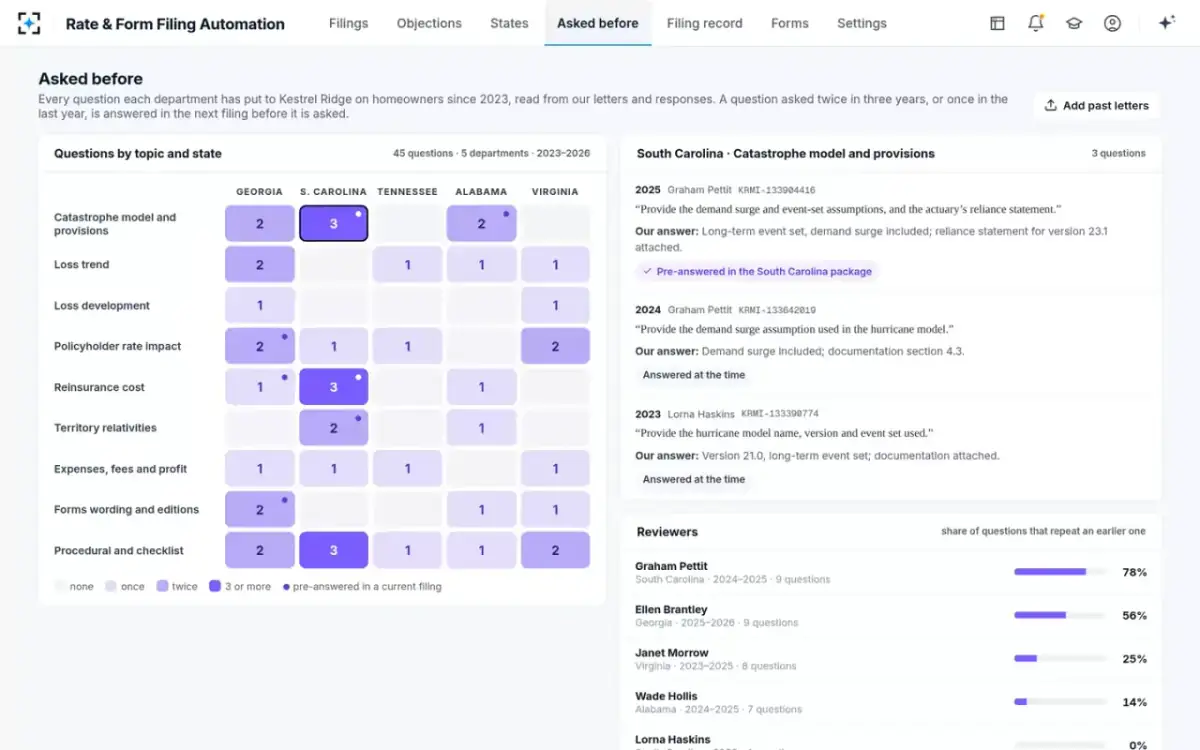Open reviewer Janet Morrow row

pos(891,659)
